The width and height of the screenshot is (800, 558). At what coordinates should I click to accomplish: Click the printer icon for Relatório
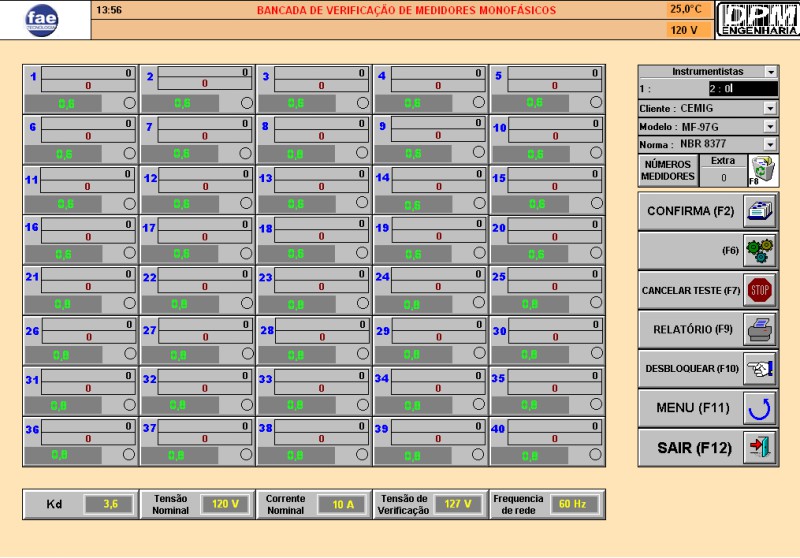(x=761, y=329)
